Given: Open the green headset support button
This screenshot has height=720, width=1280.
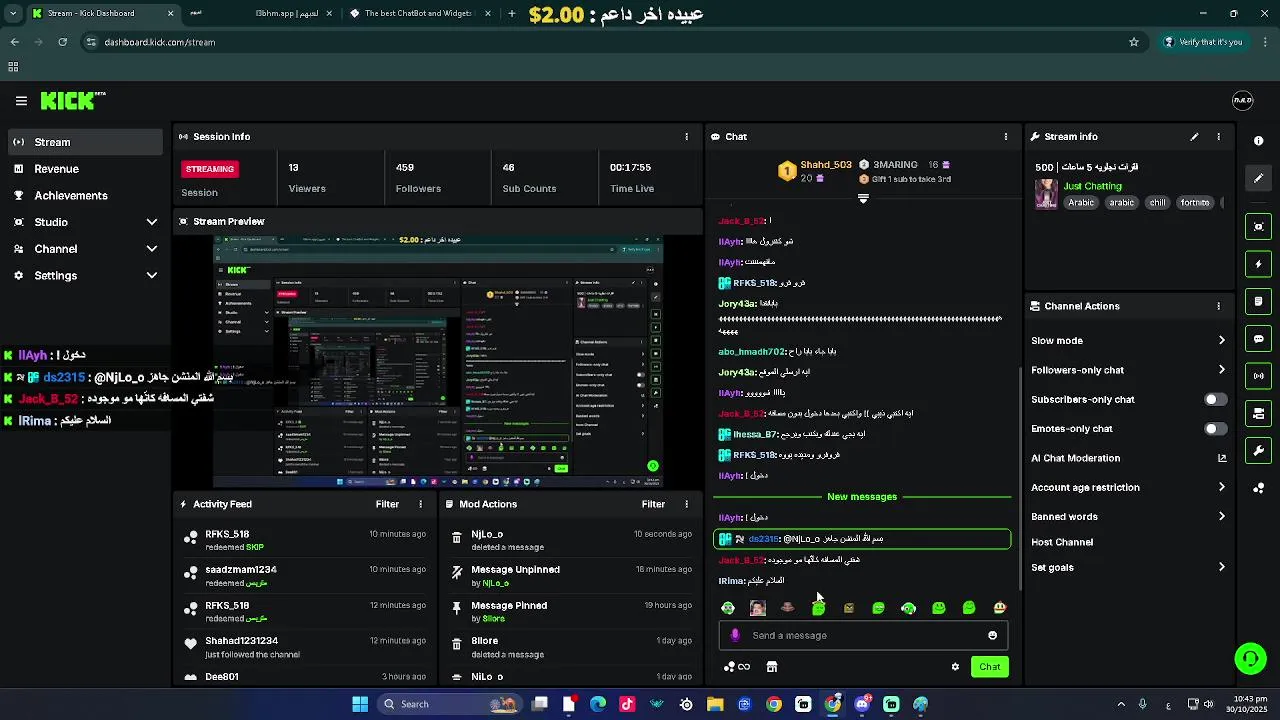Looking at the screenshot, I should tap(1250, 658).
